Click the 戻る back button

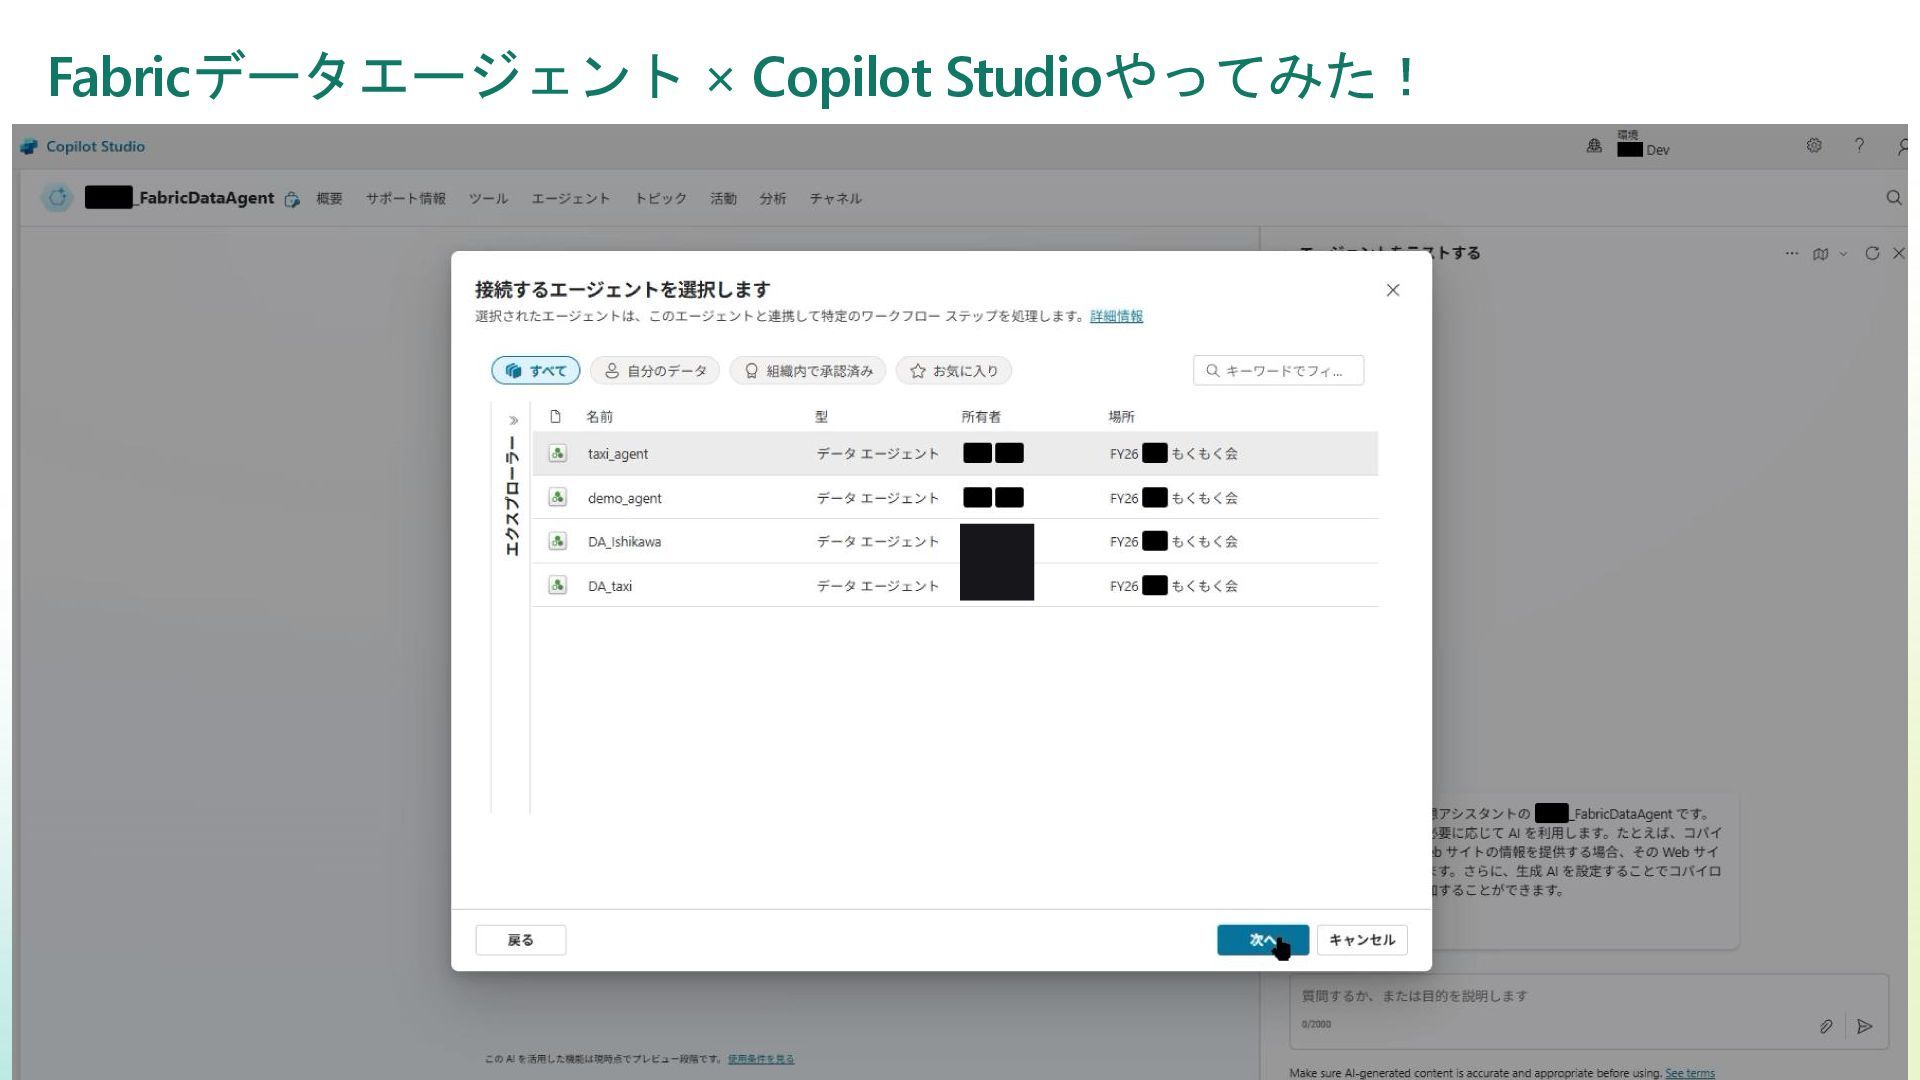click(520, 940)
